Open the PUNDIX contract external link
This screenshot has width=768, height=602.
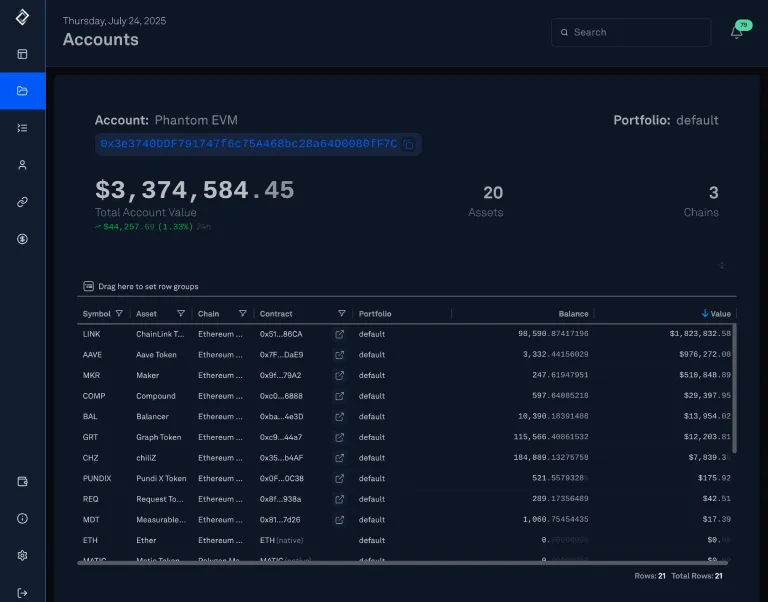339,478
